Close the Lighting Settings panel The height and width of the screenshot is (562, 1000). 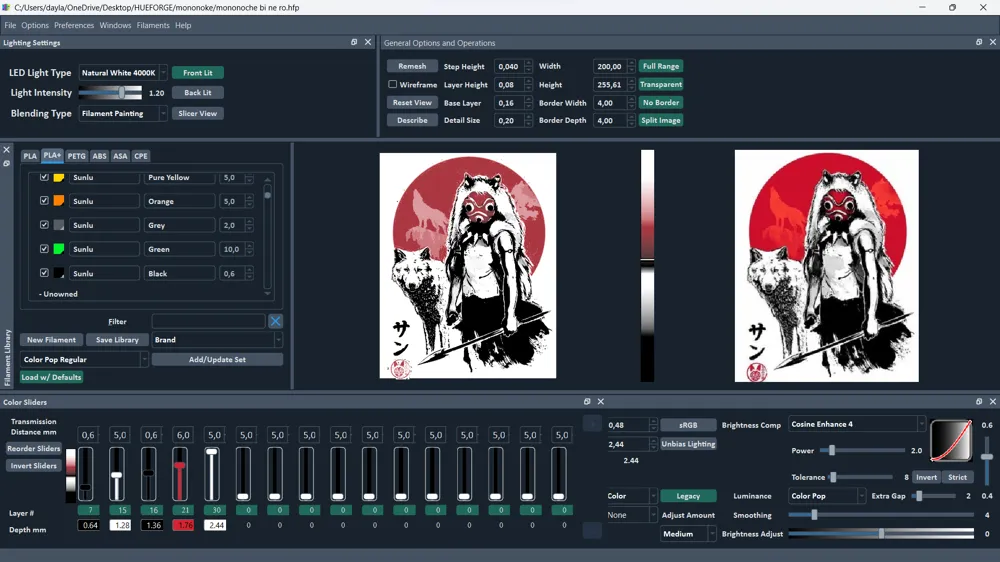368,42
